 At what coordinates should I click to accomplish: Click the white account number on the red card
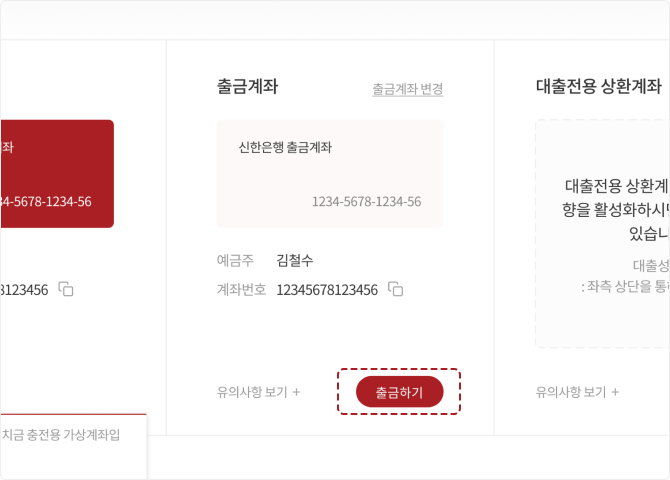pos(46,201)
